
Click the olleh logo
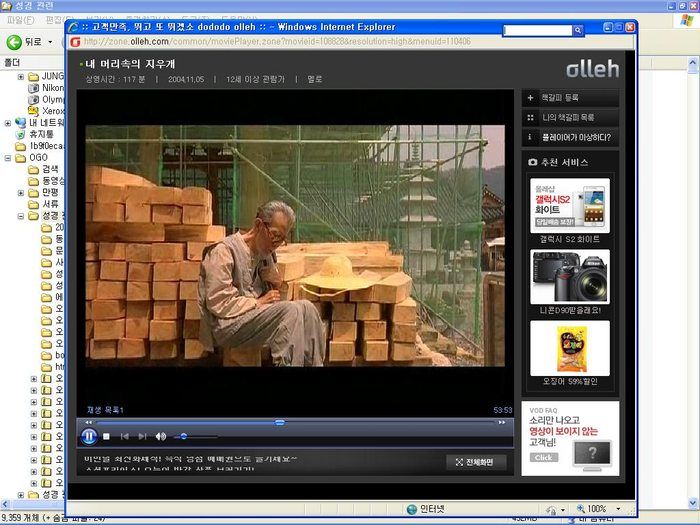pyautogui.click(x=592, y=69)
